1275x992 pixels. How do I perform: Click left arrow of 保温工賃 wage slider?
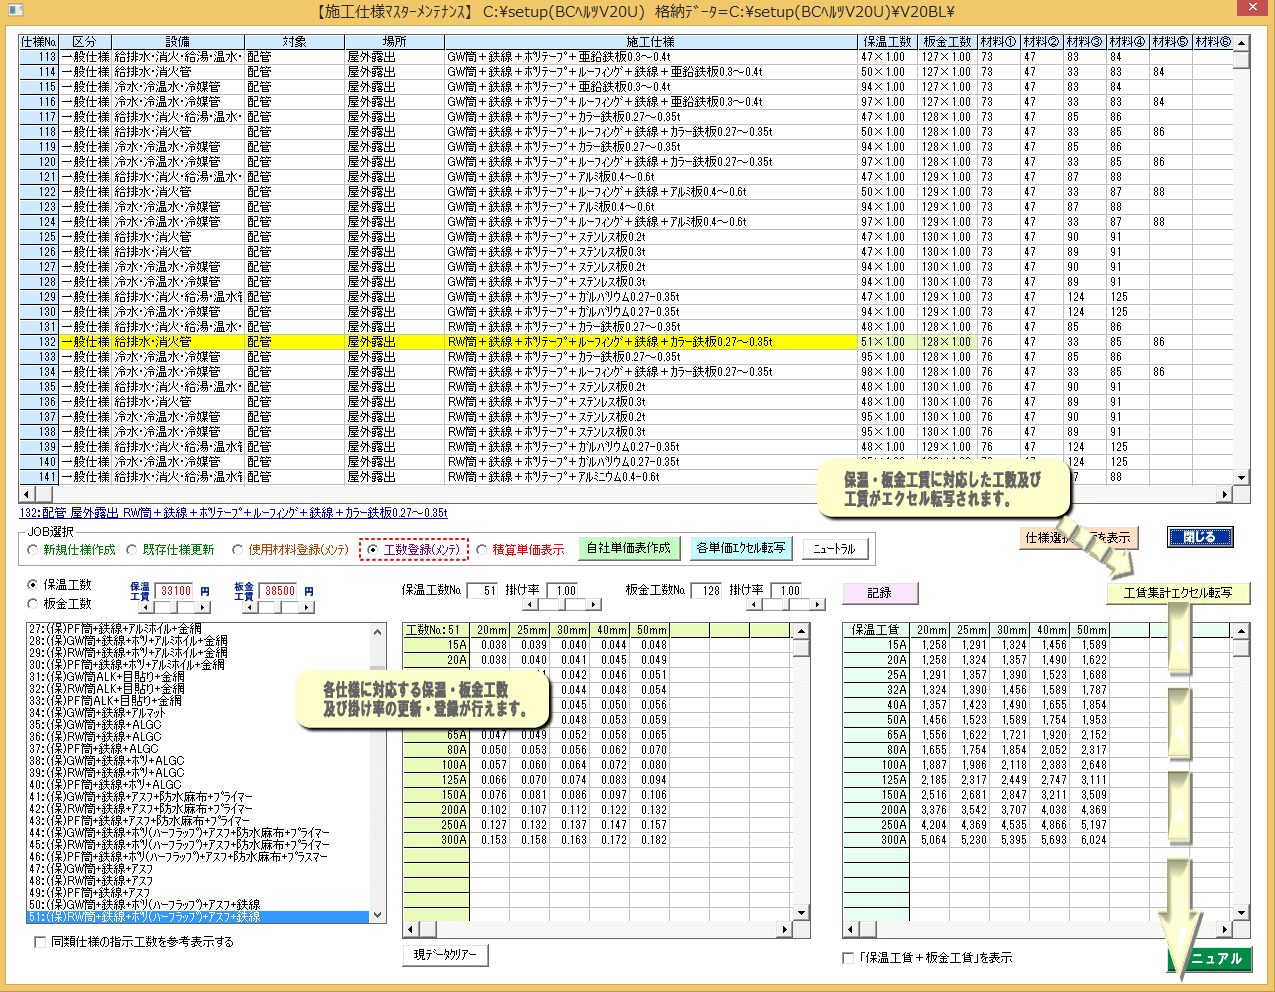tap(144, 607)
